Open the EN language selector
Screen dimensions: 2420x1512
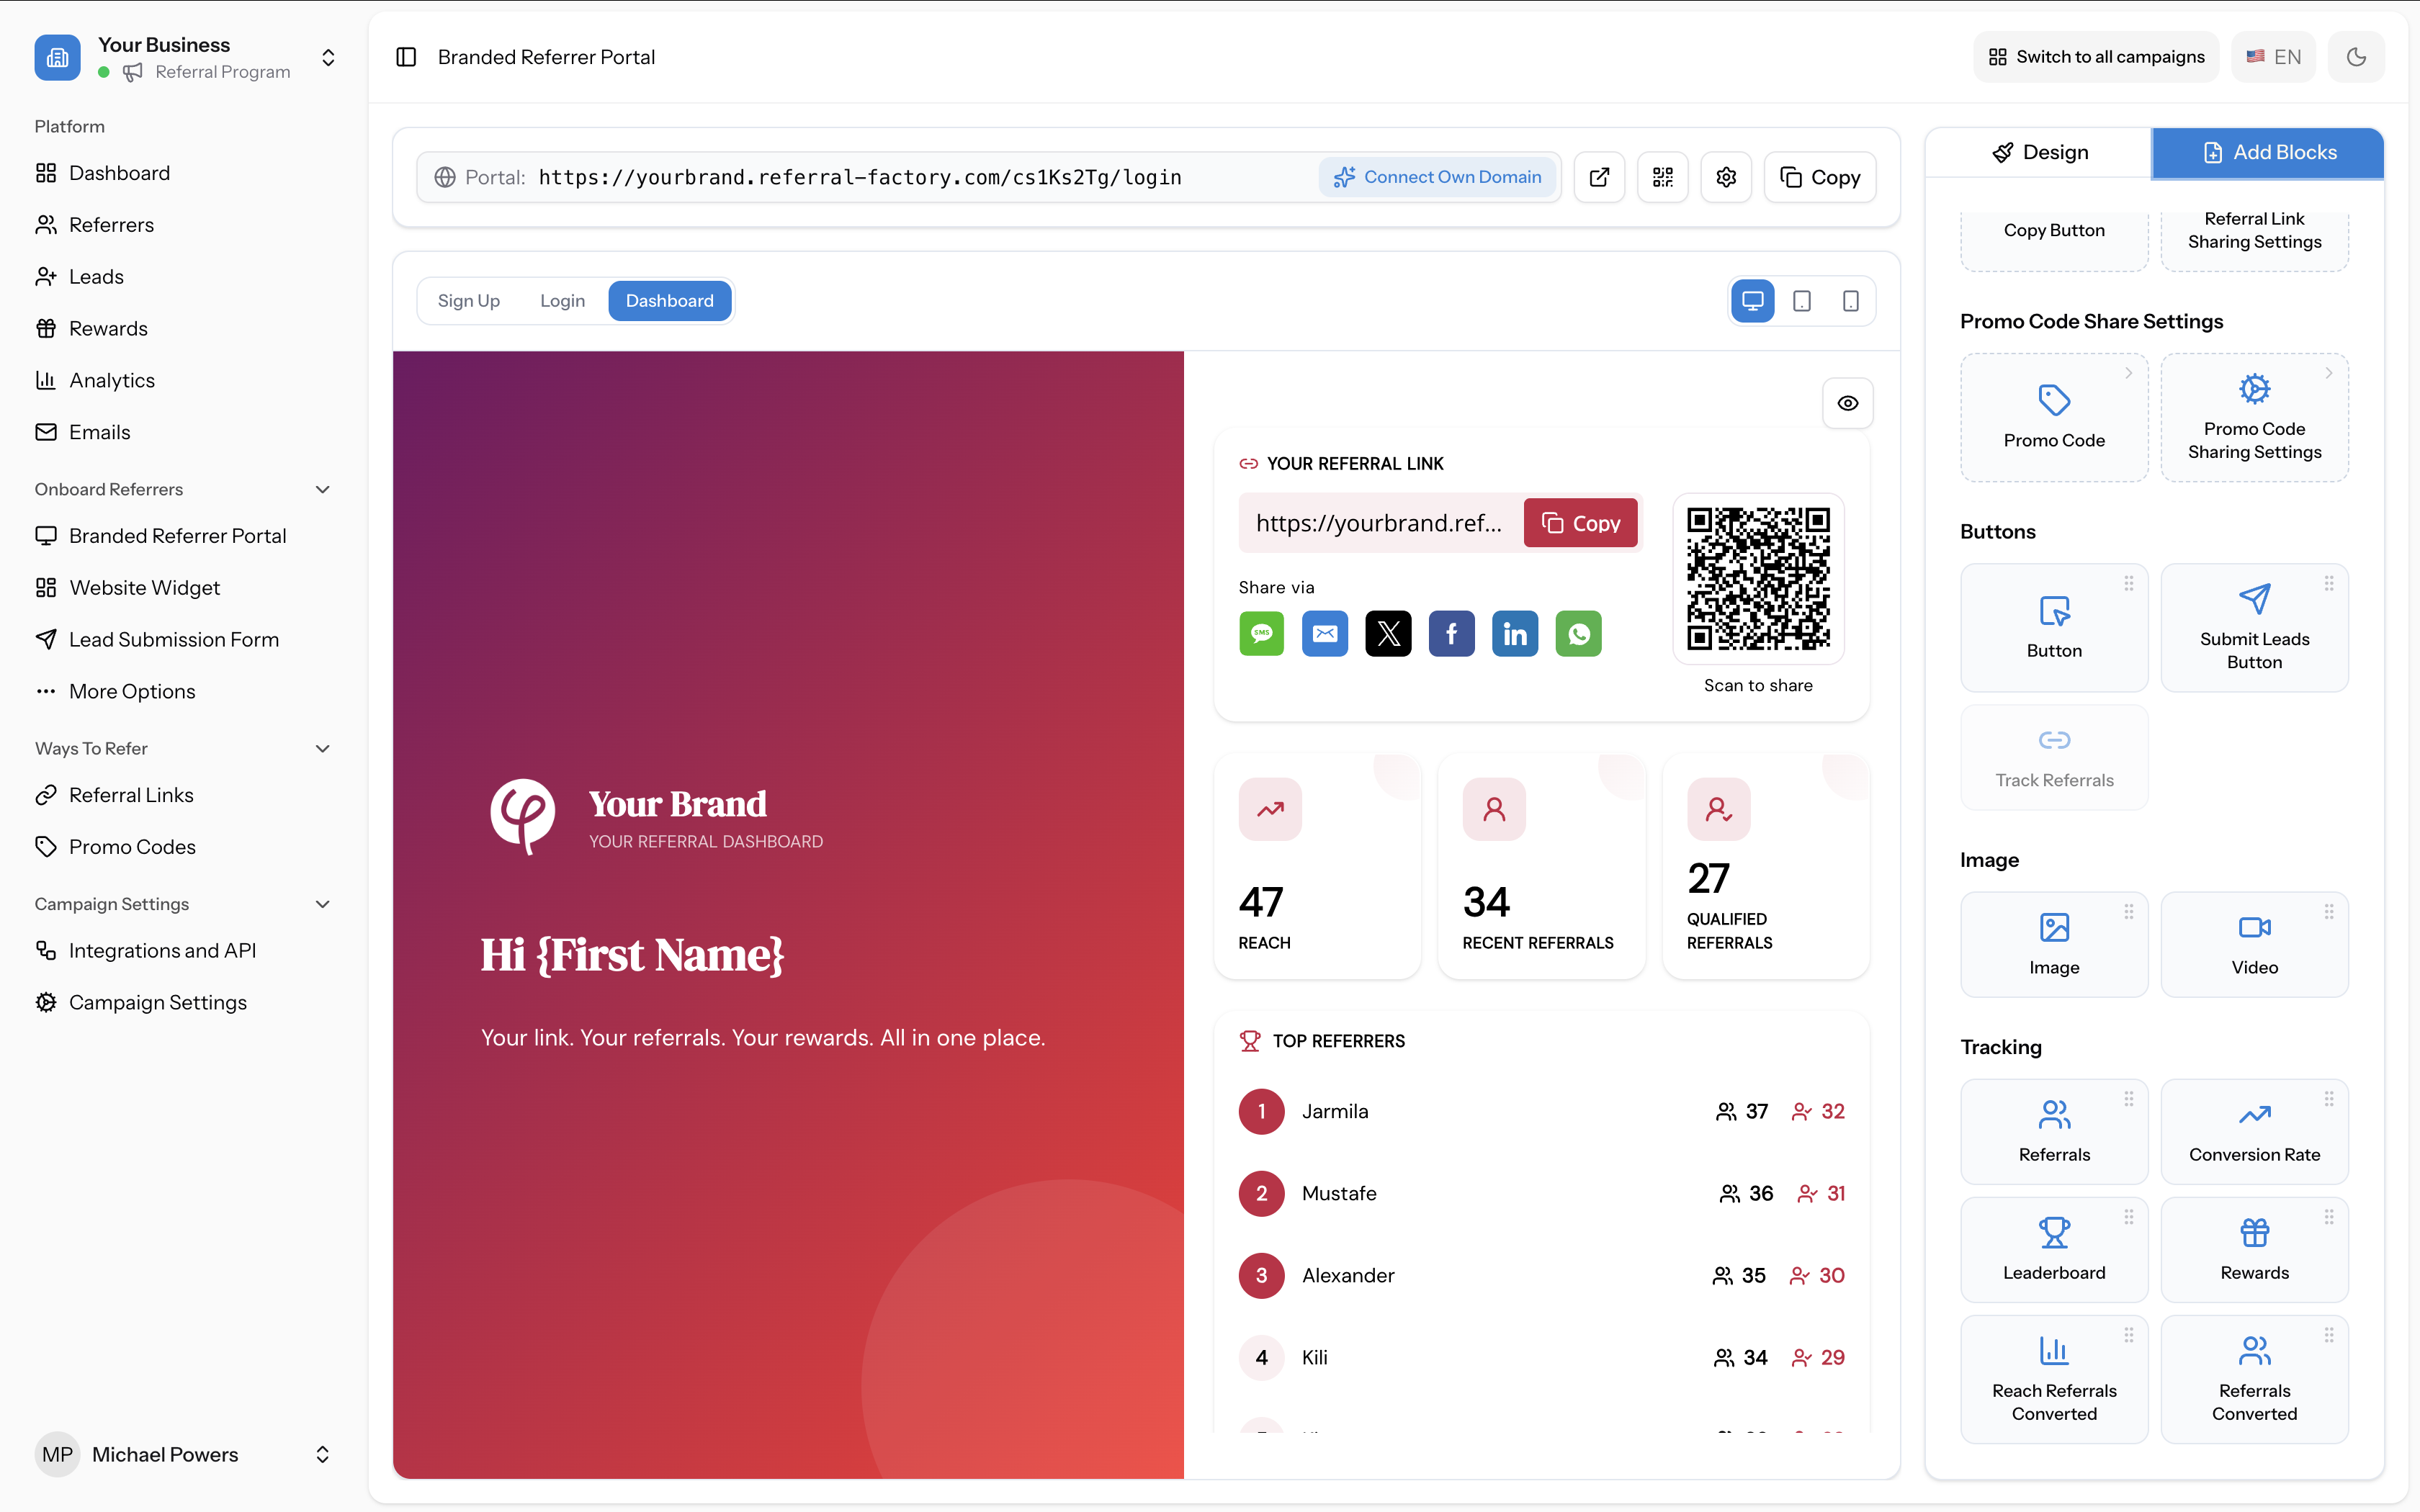[2273, 57]
